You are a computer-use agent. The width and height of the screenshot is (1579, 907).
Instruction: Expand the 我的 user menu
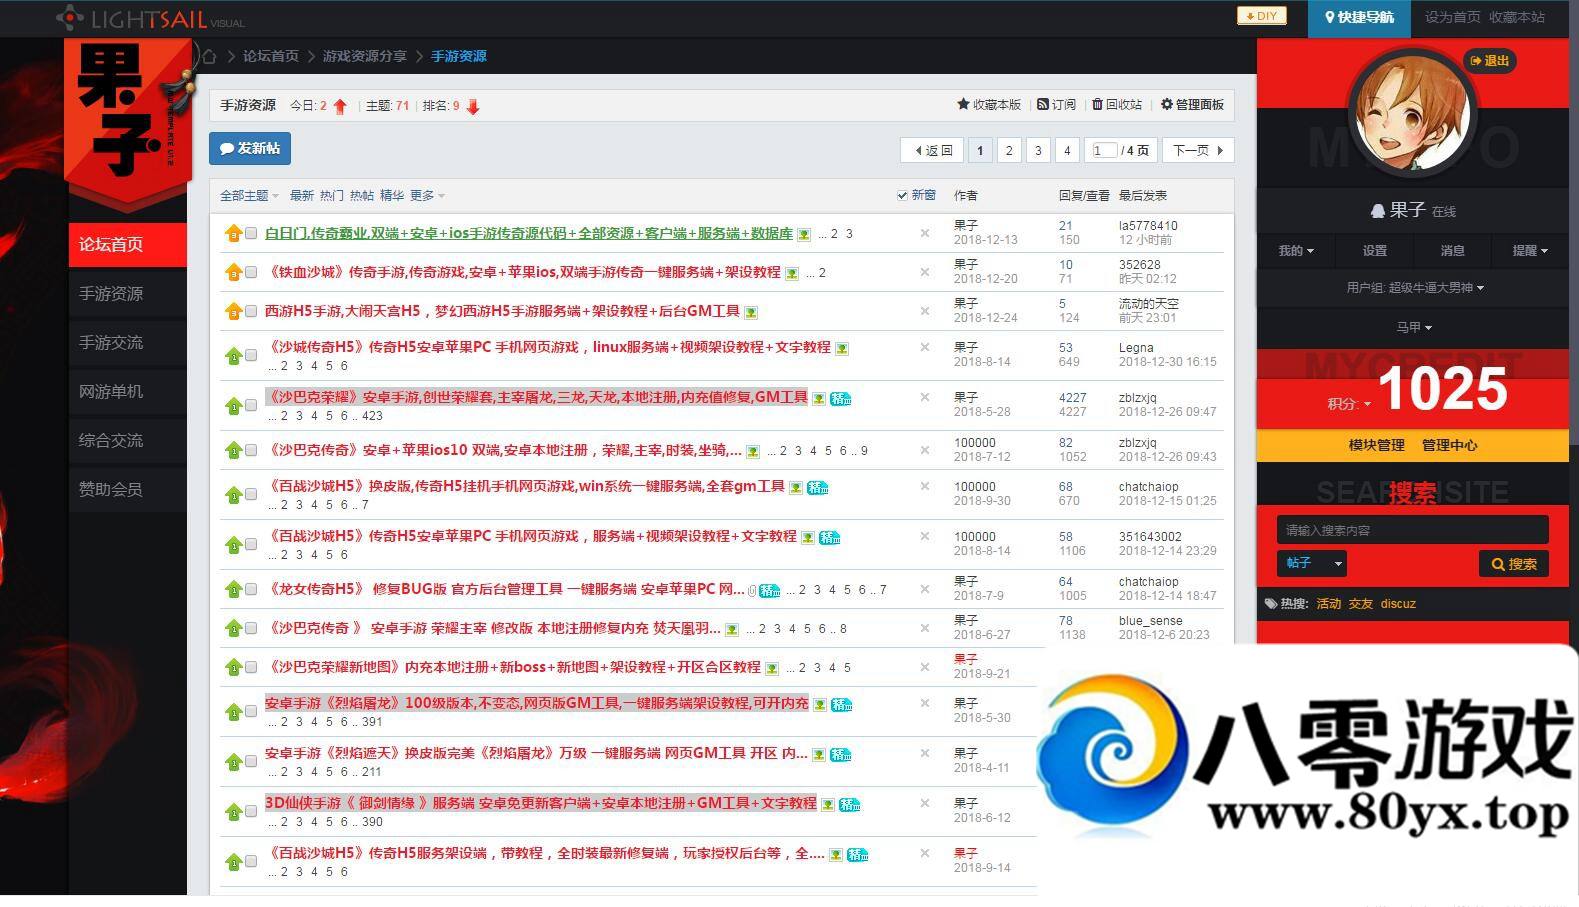[x=1295, y=251]
